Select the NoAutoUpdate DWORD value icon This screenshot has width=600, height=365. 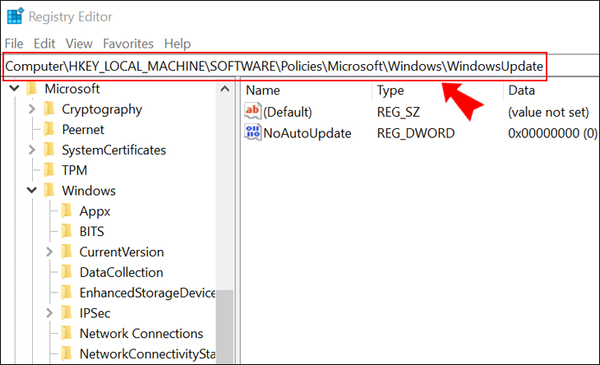[x=253, y=132]
